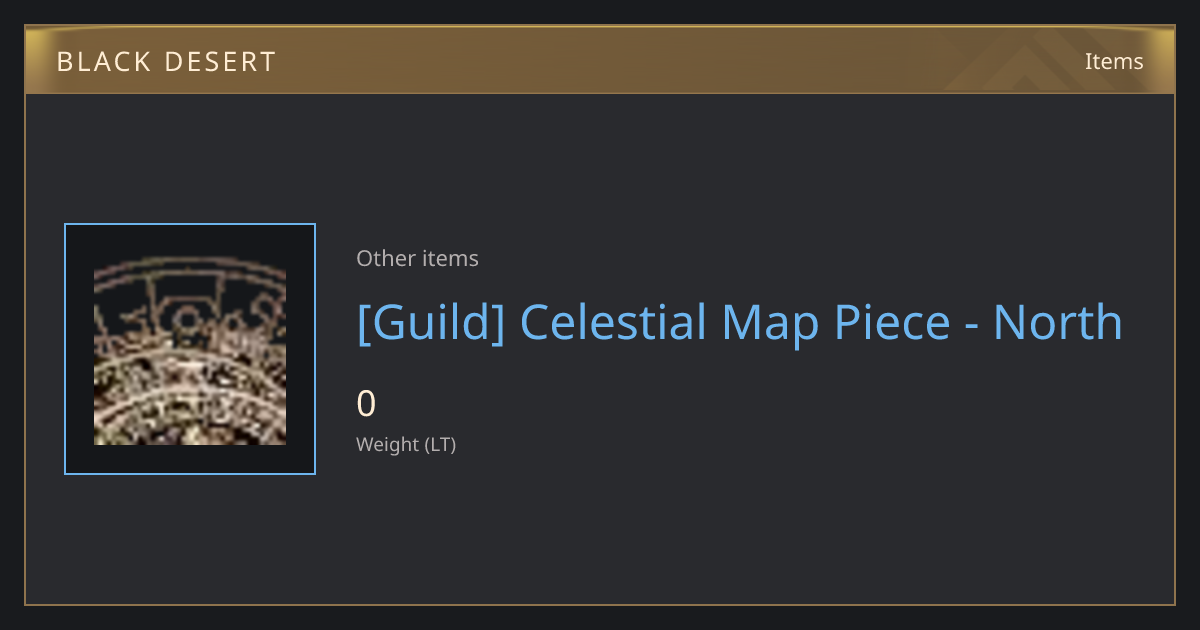The image size is (1200, 630).
Task: Open the Items section link
Action: (1114, 61)
